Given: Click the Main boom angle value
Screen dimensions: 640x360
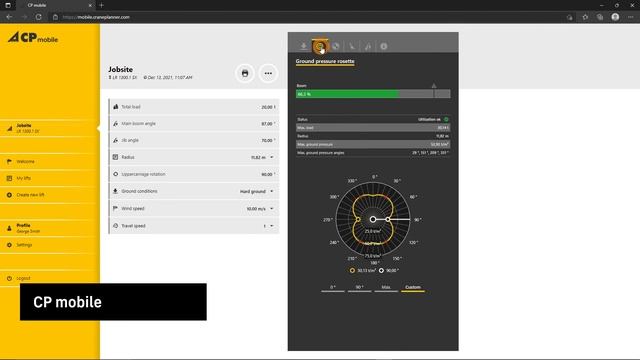Looking at the screenshot, I should tap(268, 124).
